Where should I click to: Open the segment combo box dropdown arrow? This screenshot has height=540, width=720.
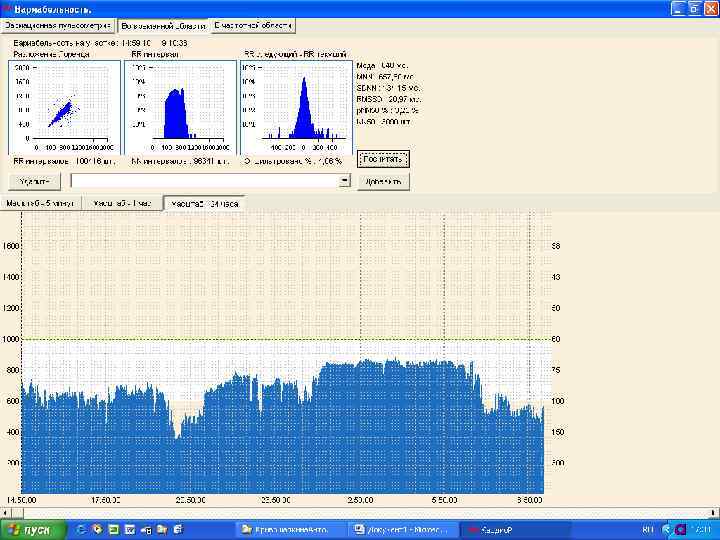point(345,181)
